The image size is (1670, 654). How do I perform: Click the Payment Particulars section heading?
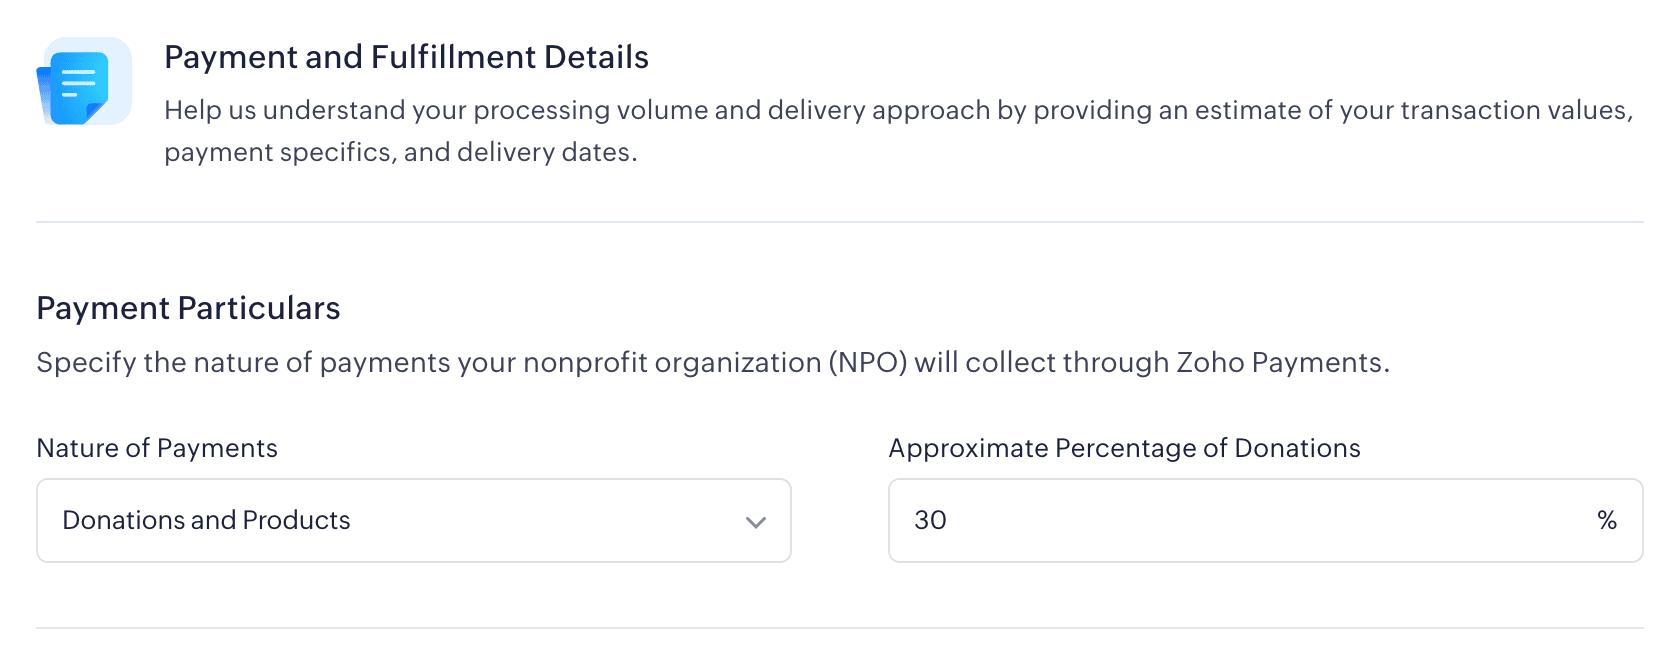pyautogui.click(x=188, y=308)
